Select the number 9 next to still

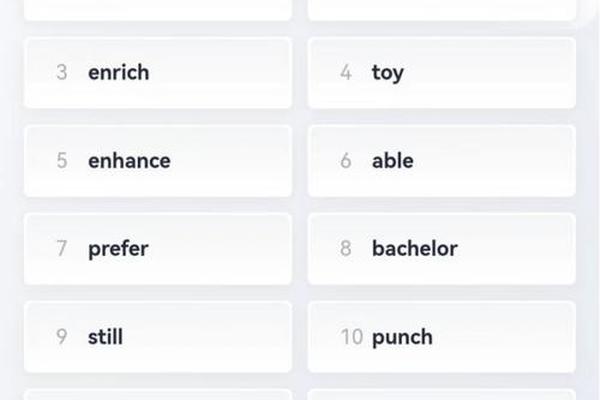[x=62, y=336]
